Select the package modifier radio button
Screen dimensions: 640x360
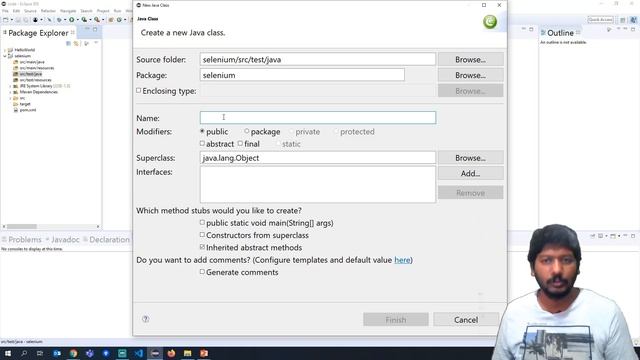click(x=247, y=131)
